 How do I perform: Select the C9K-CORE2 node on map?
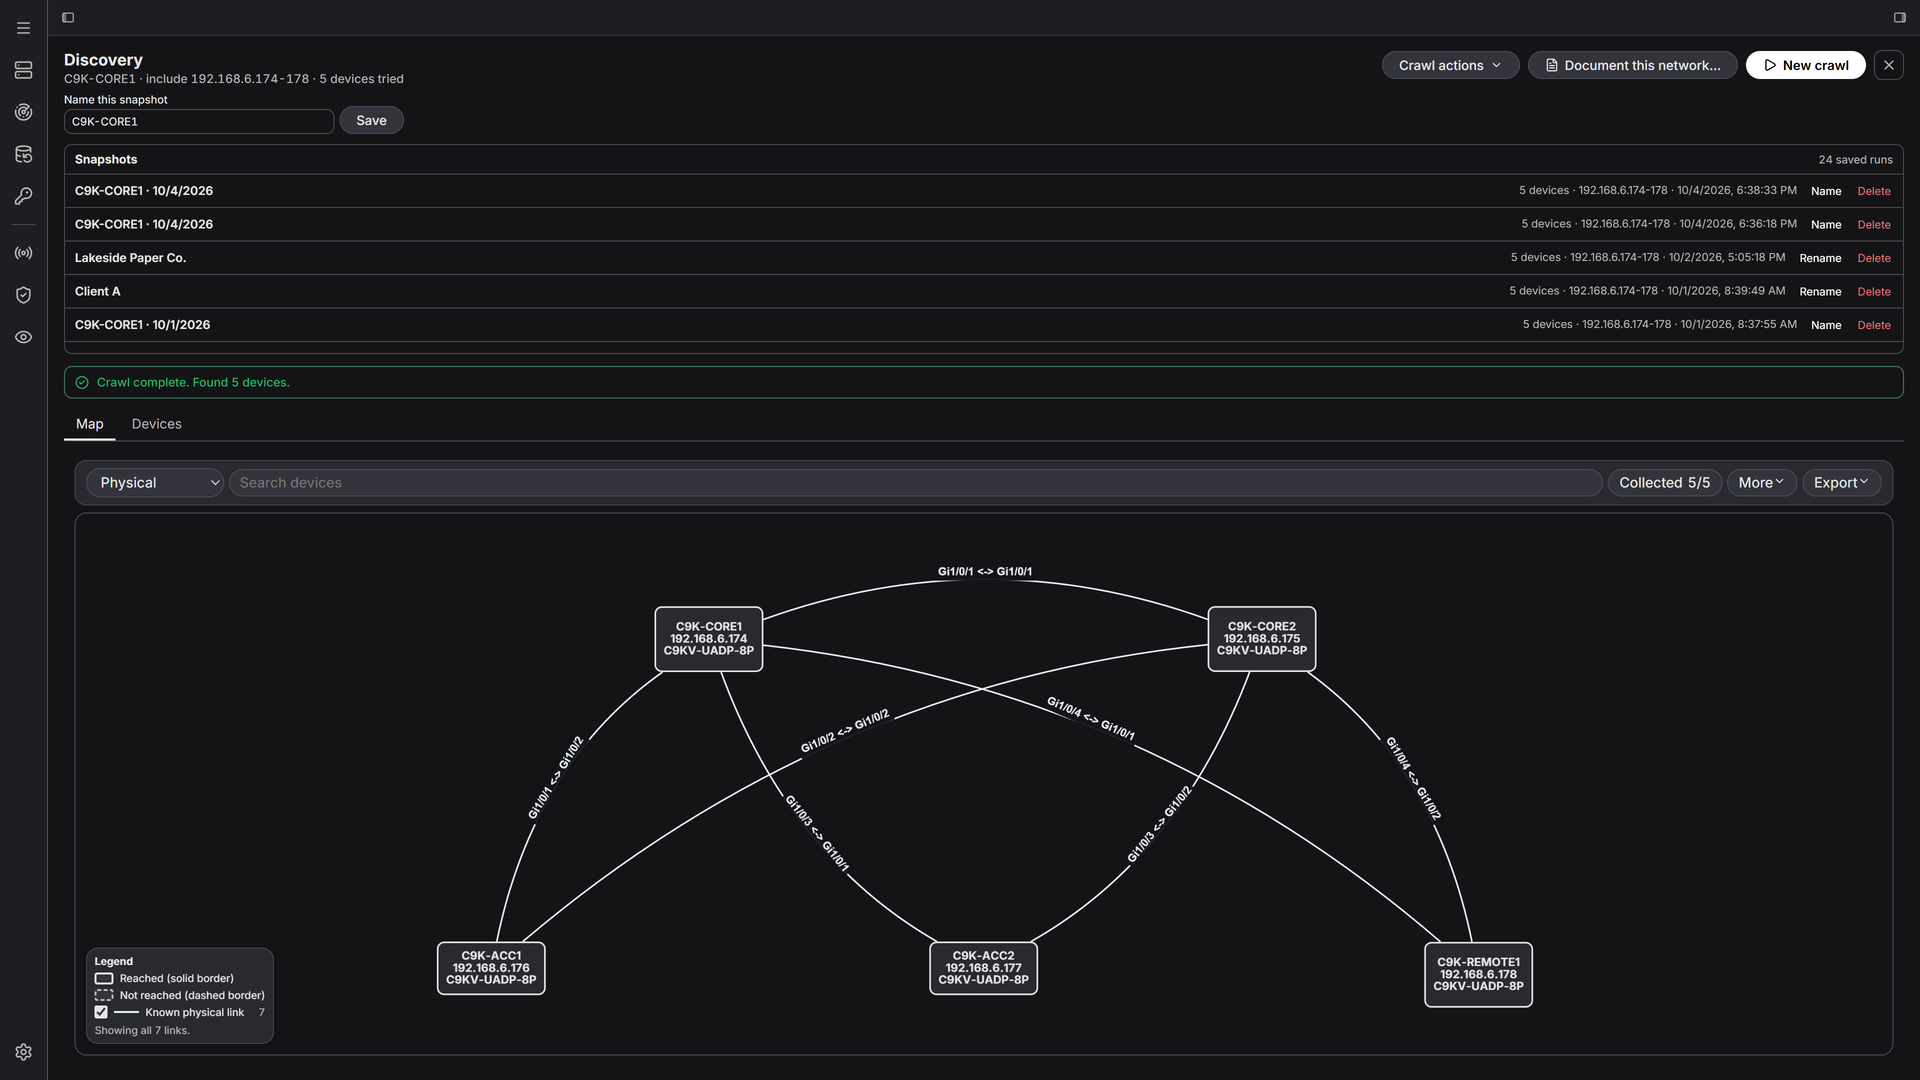tap(1261, 639)
